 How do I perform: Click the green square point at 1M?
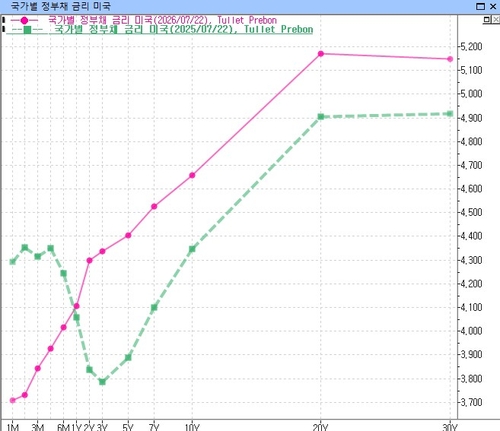pos(13,262)
